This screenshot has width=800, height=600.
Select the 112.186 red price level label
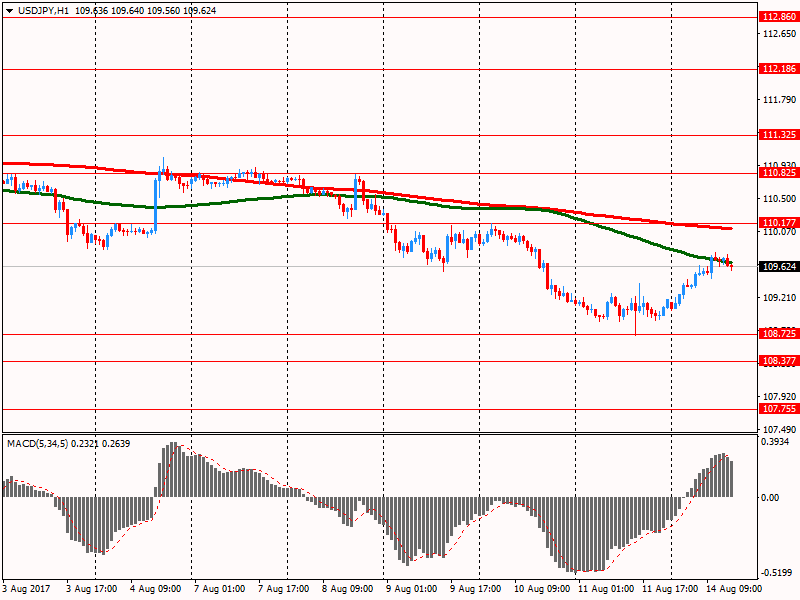(x=779, y=69)
